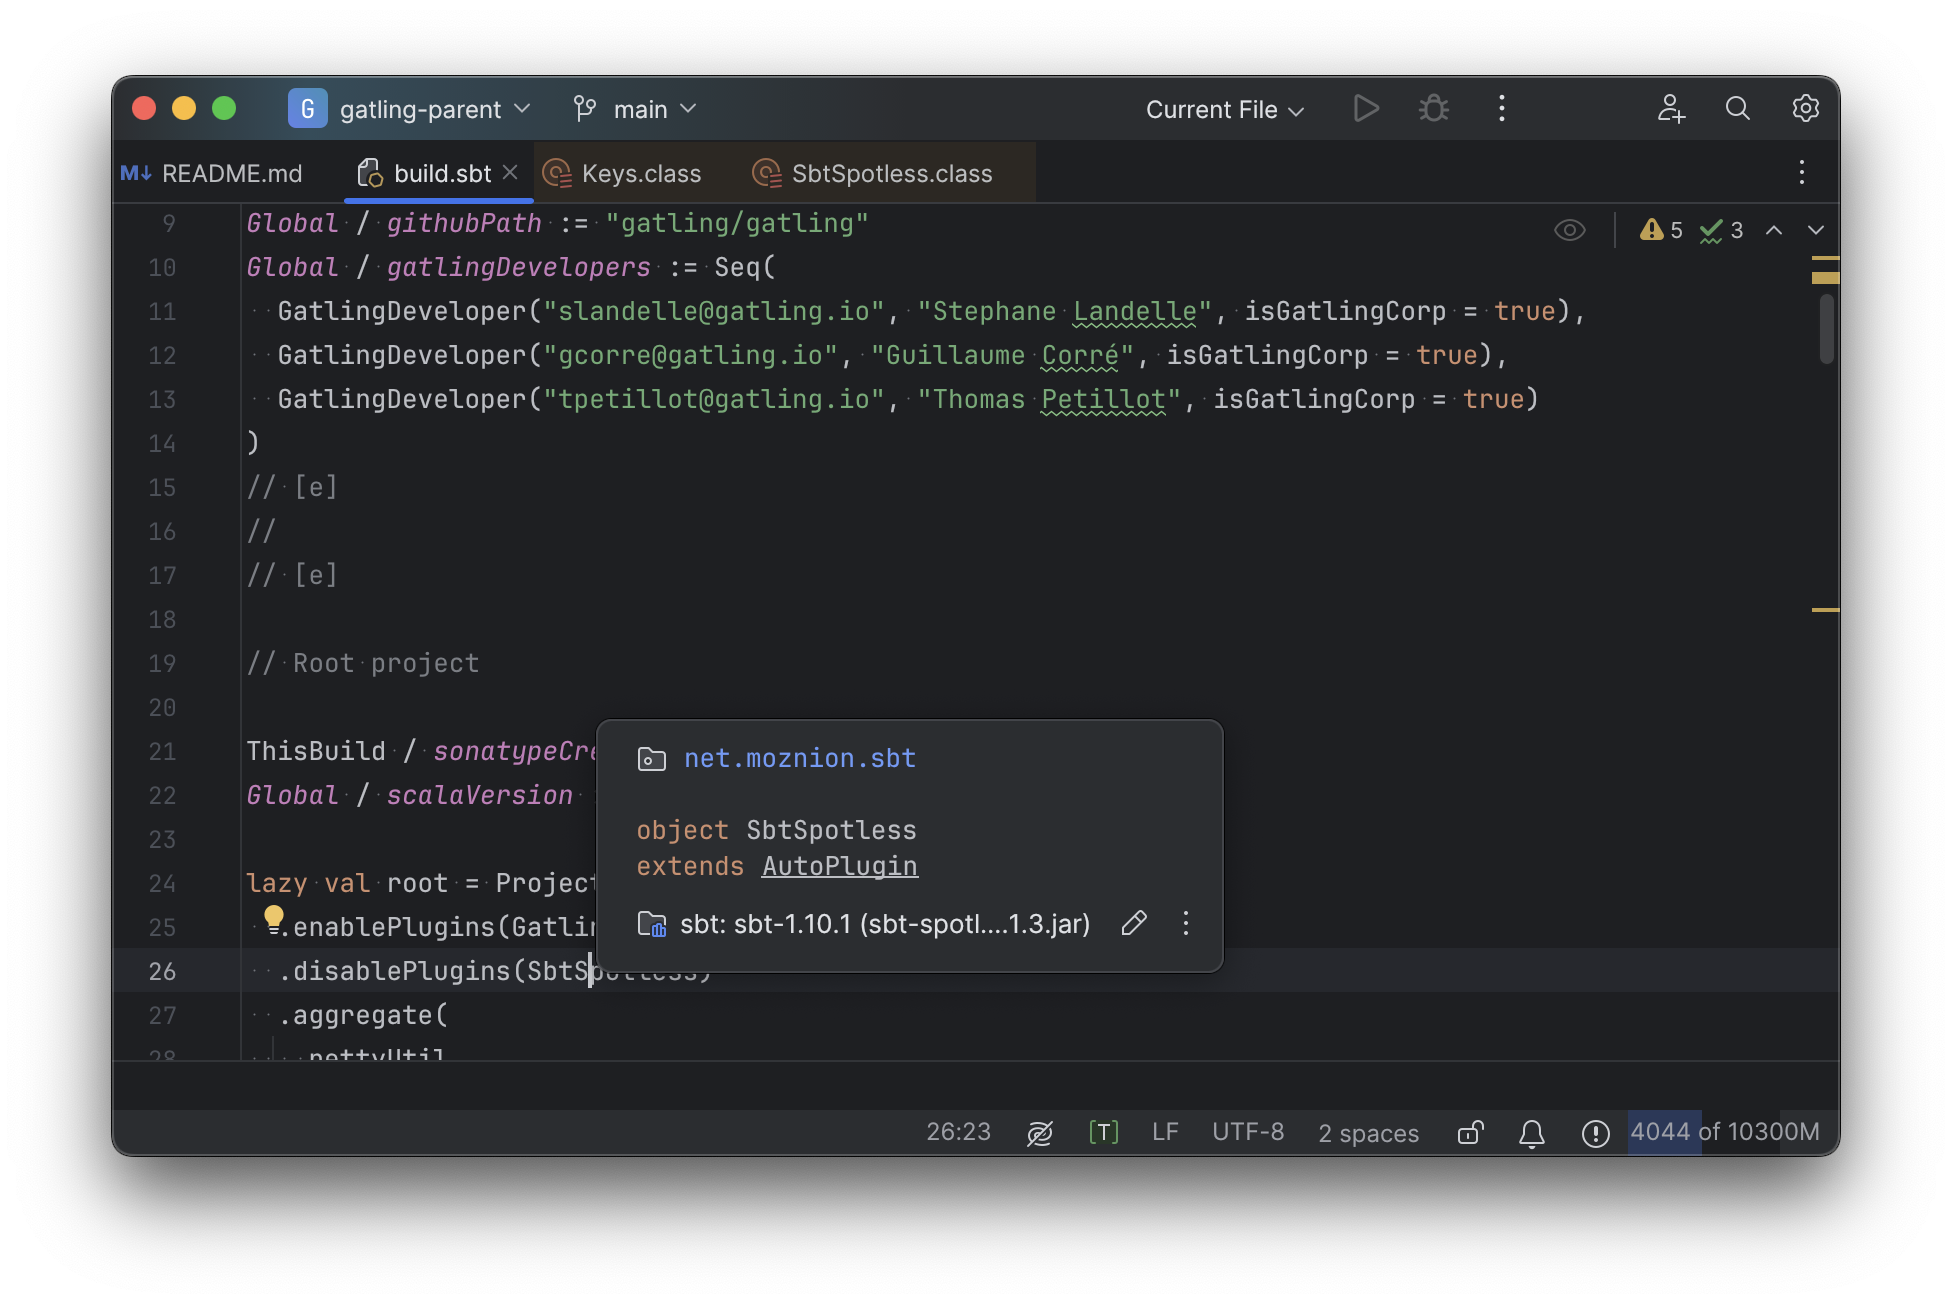Click the net.moznion.sbt package link

pos(799,758)
